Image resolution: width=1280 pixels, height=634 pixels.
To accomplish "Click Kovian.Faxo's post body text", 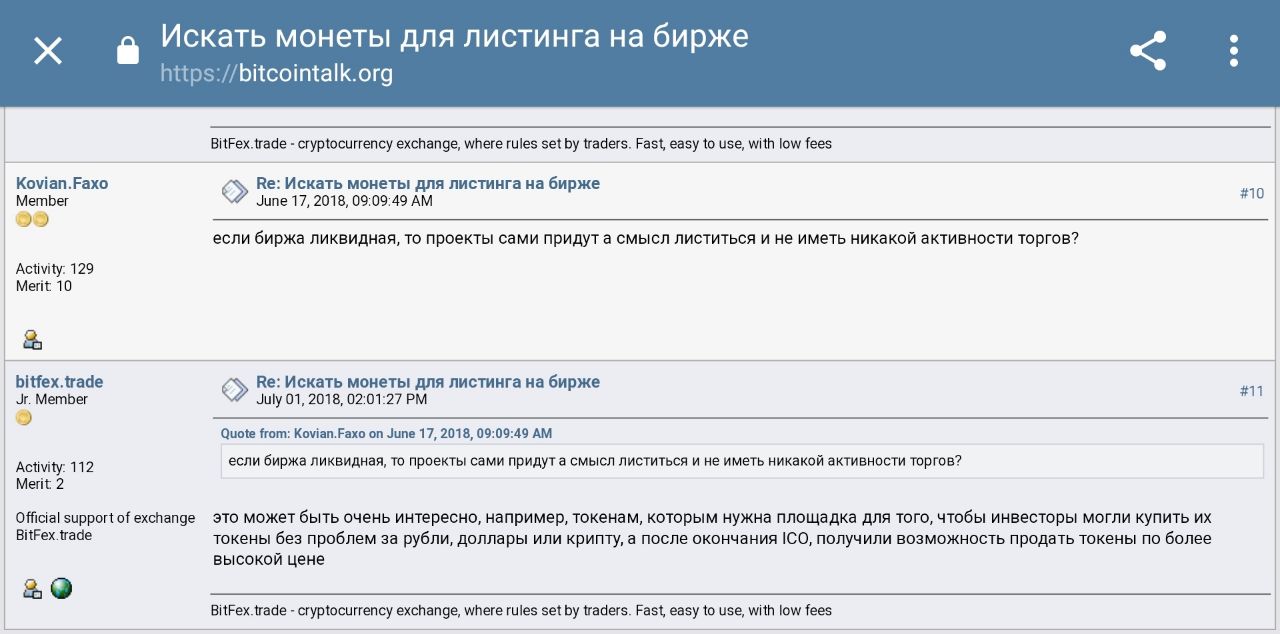I will click(646, 240).
